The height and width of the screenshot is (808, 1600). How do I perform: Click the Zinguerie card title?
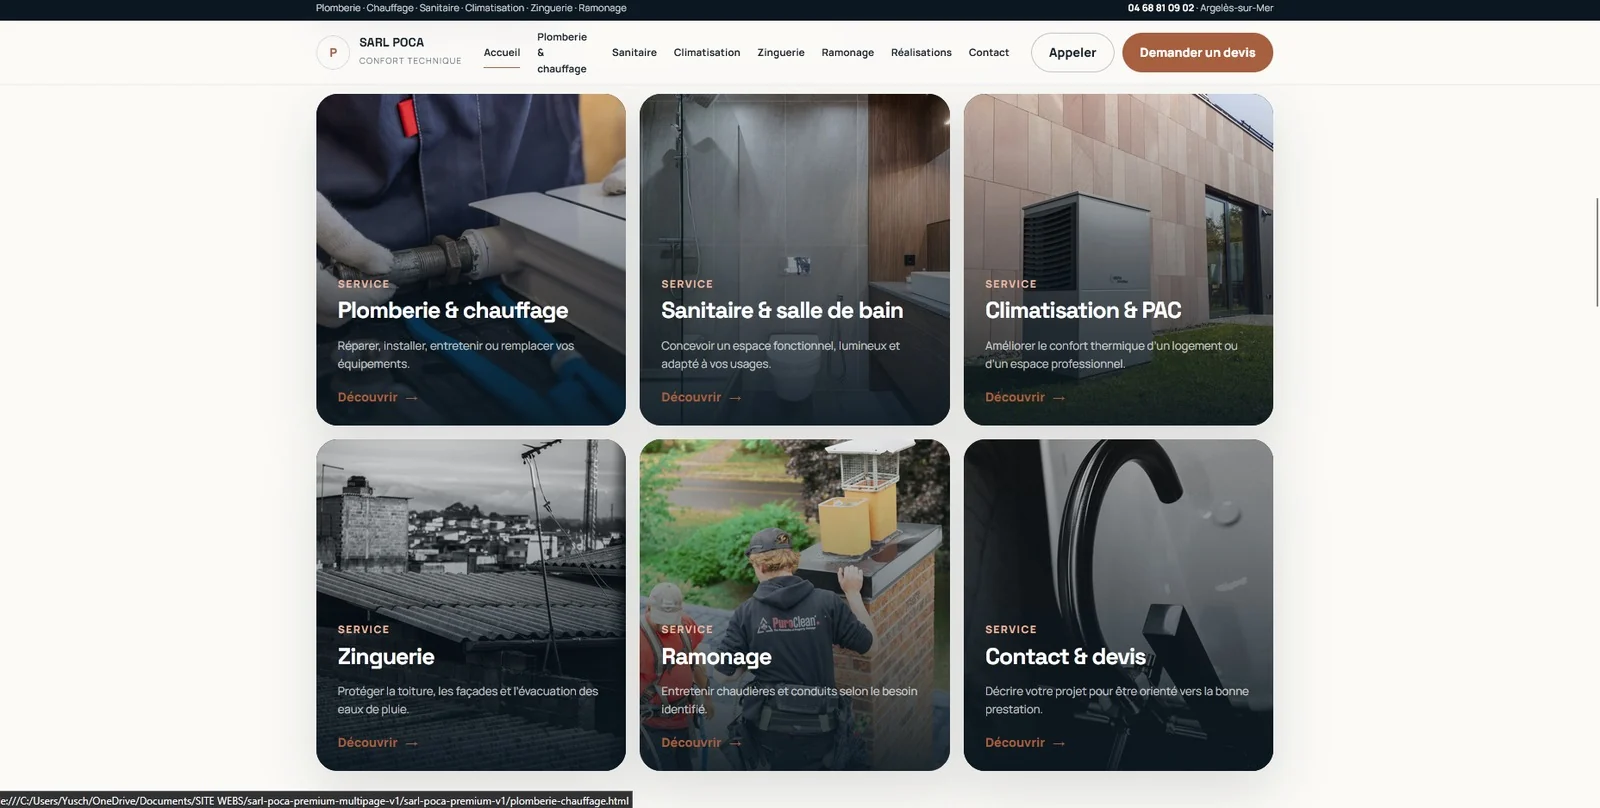(x=386, y=657)
